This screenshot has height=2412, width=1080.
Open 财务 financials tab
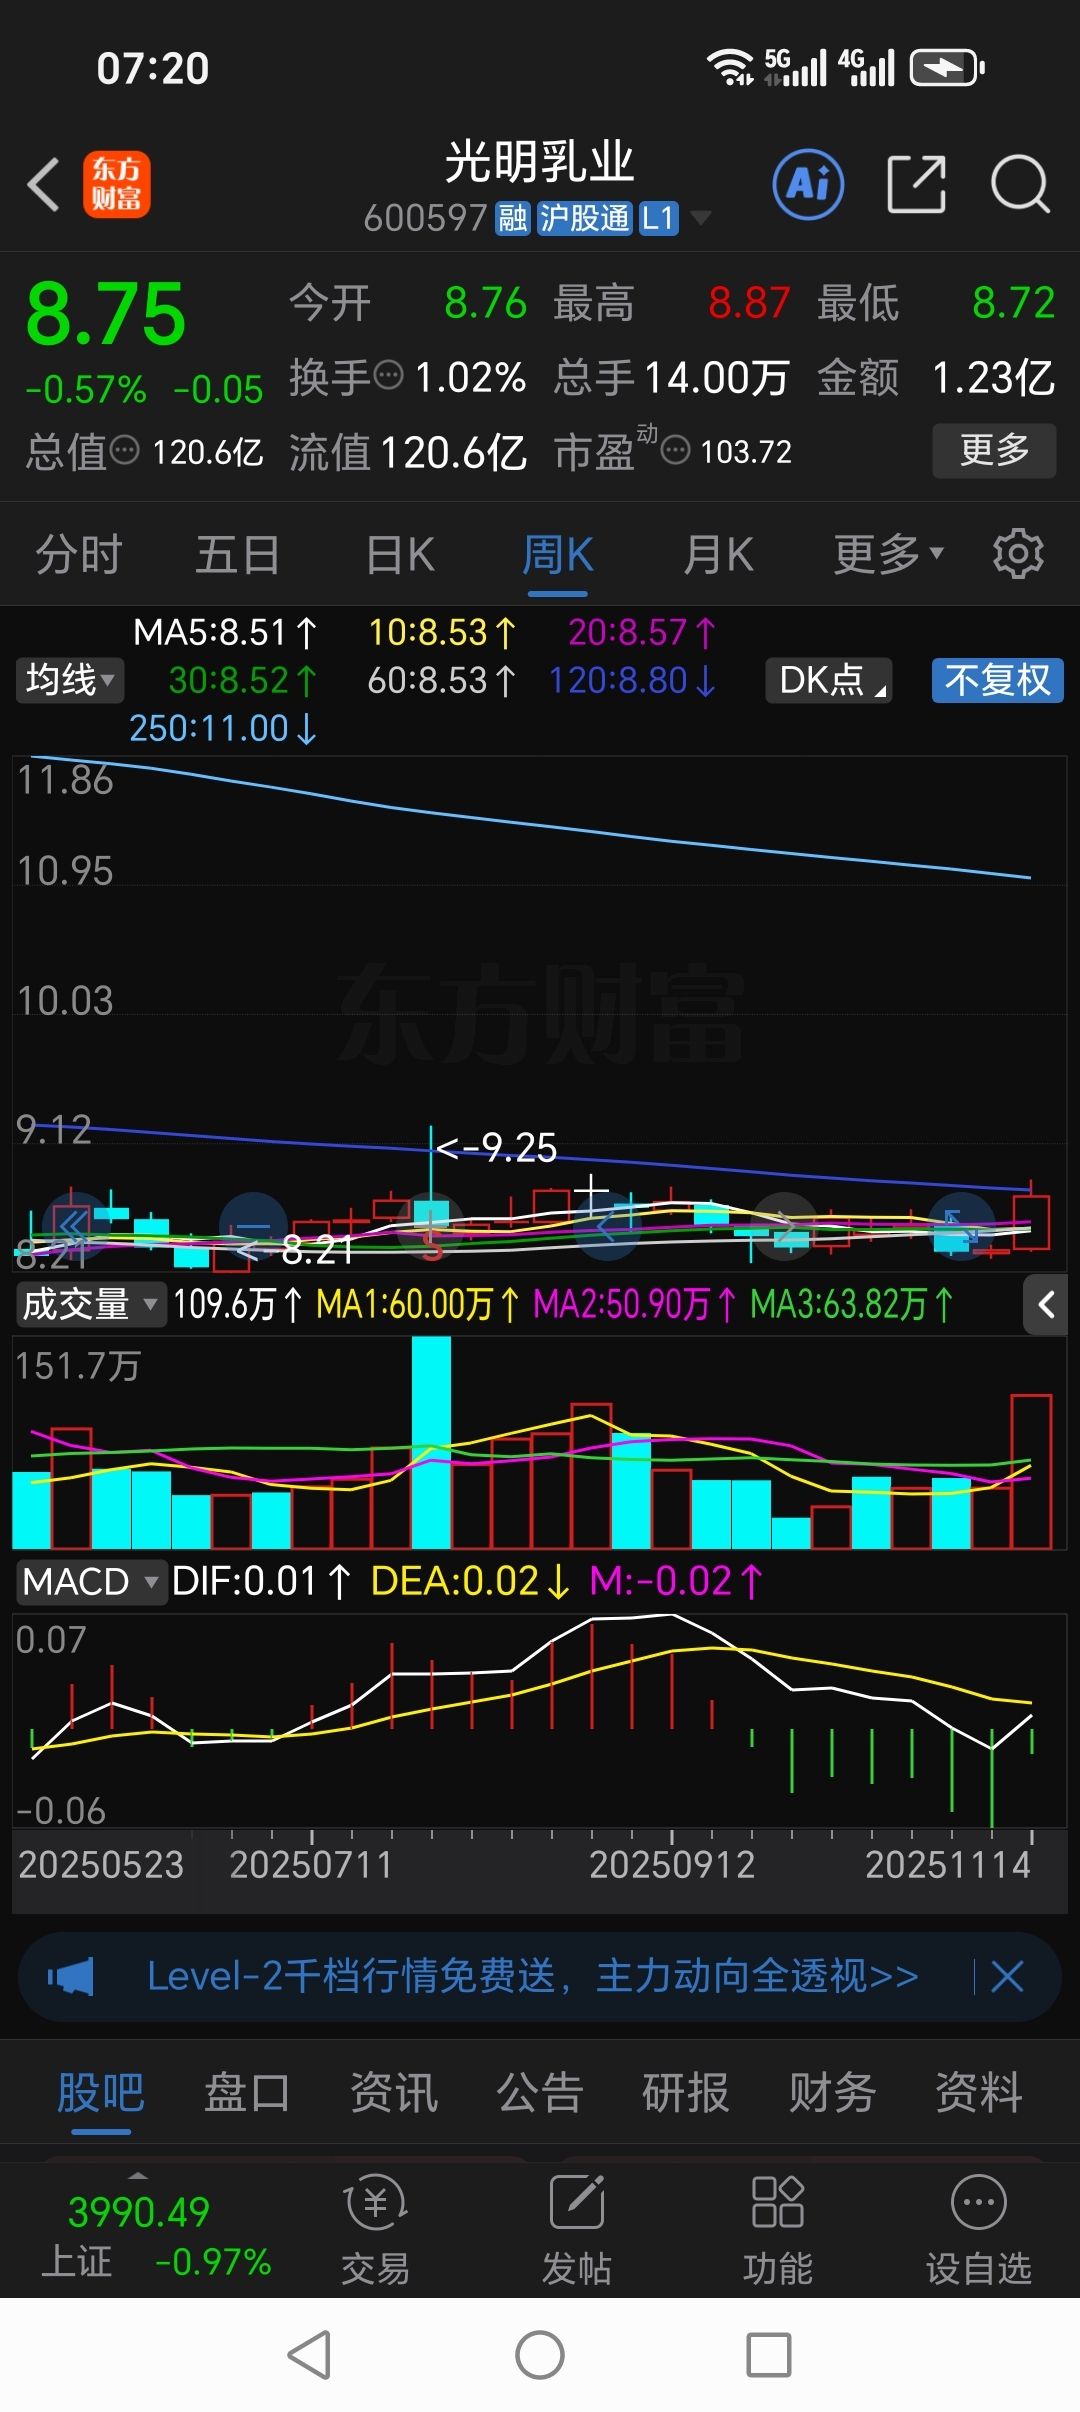(x=832, y=2092)
